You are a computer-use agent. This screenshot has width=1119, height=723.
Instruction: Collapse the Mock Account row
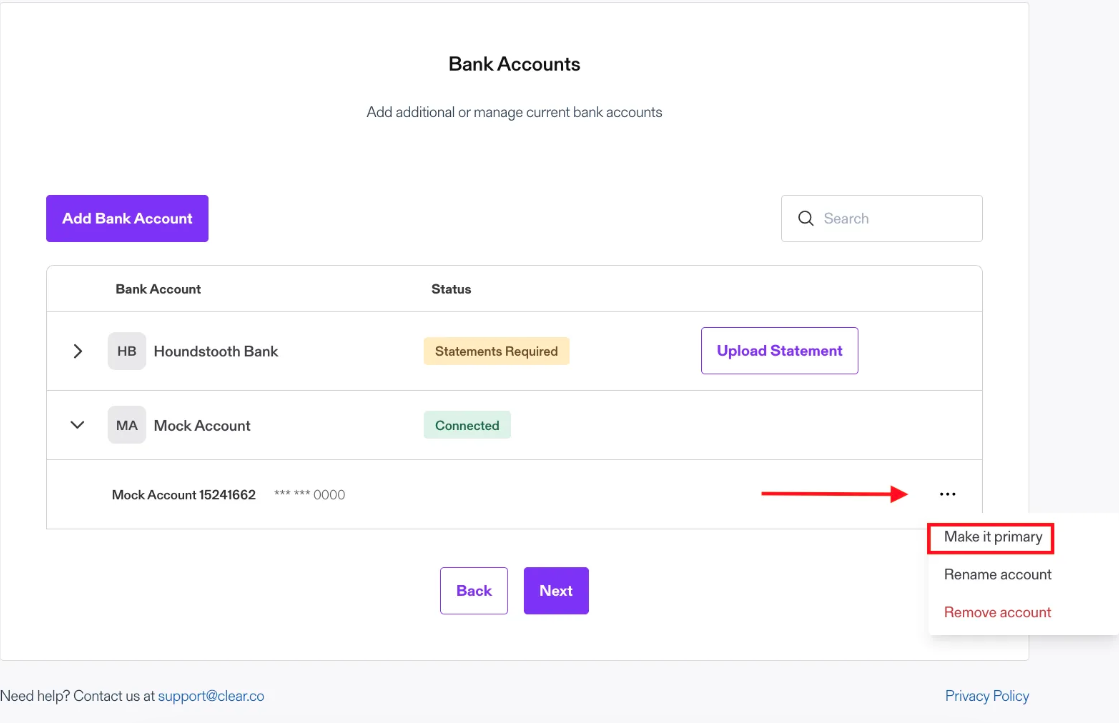pyautogui.click(x=78, y=425)
